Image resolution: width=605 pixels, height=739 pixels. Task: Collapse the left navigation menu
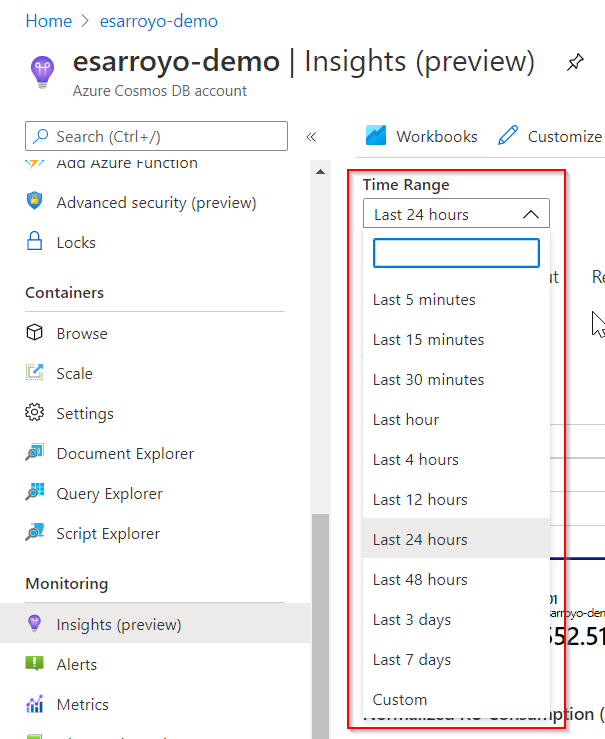coord(311,137)
